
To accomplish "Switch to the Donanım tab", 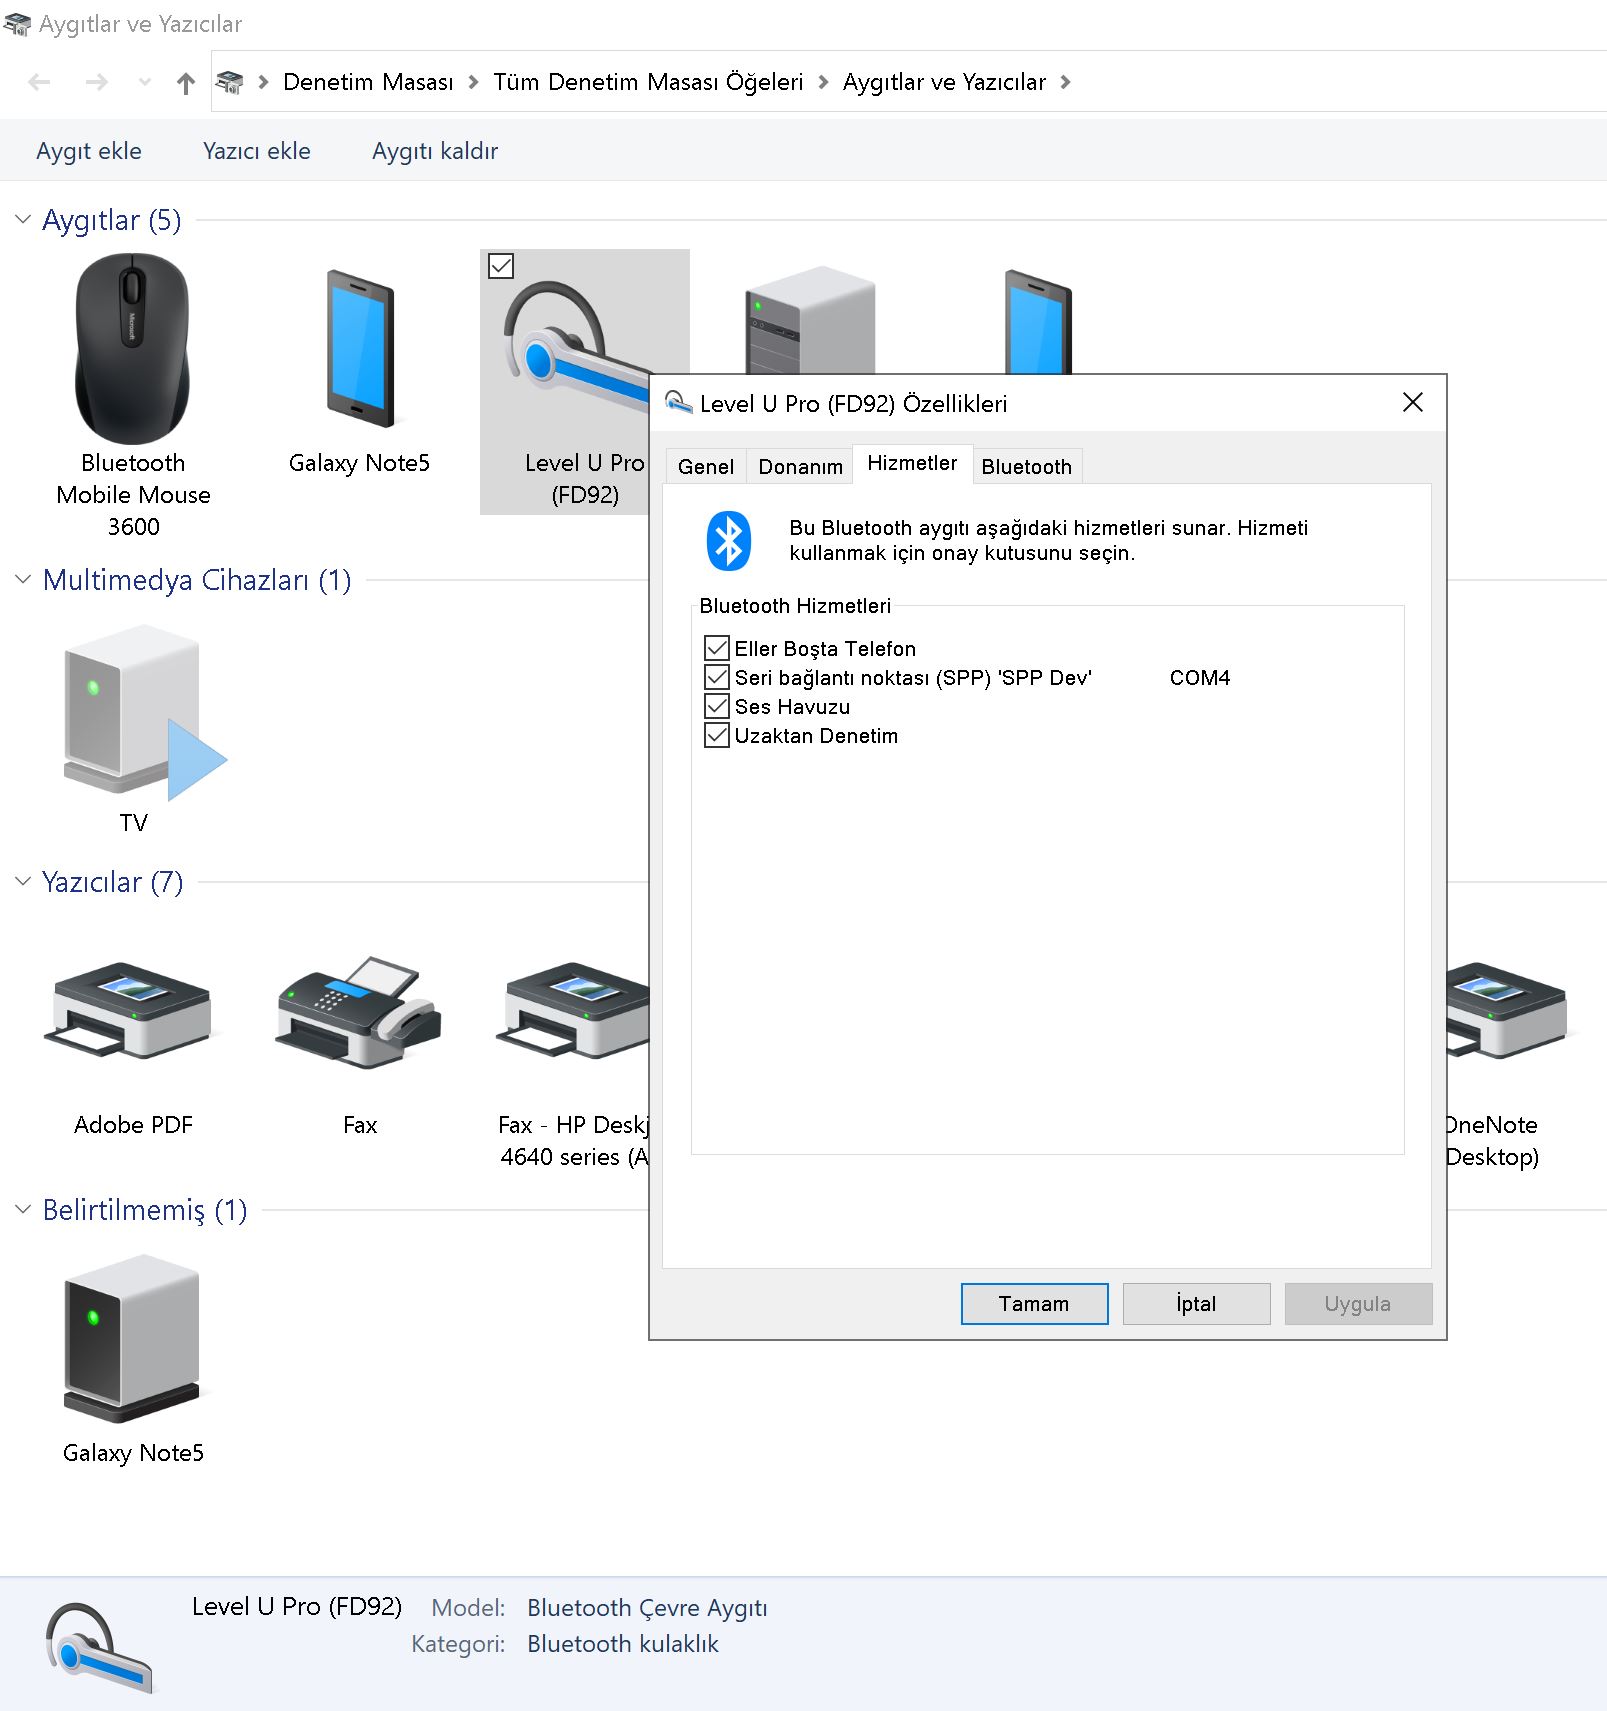I will pos(800,467).
